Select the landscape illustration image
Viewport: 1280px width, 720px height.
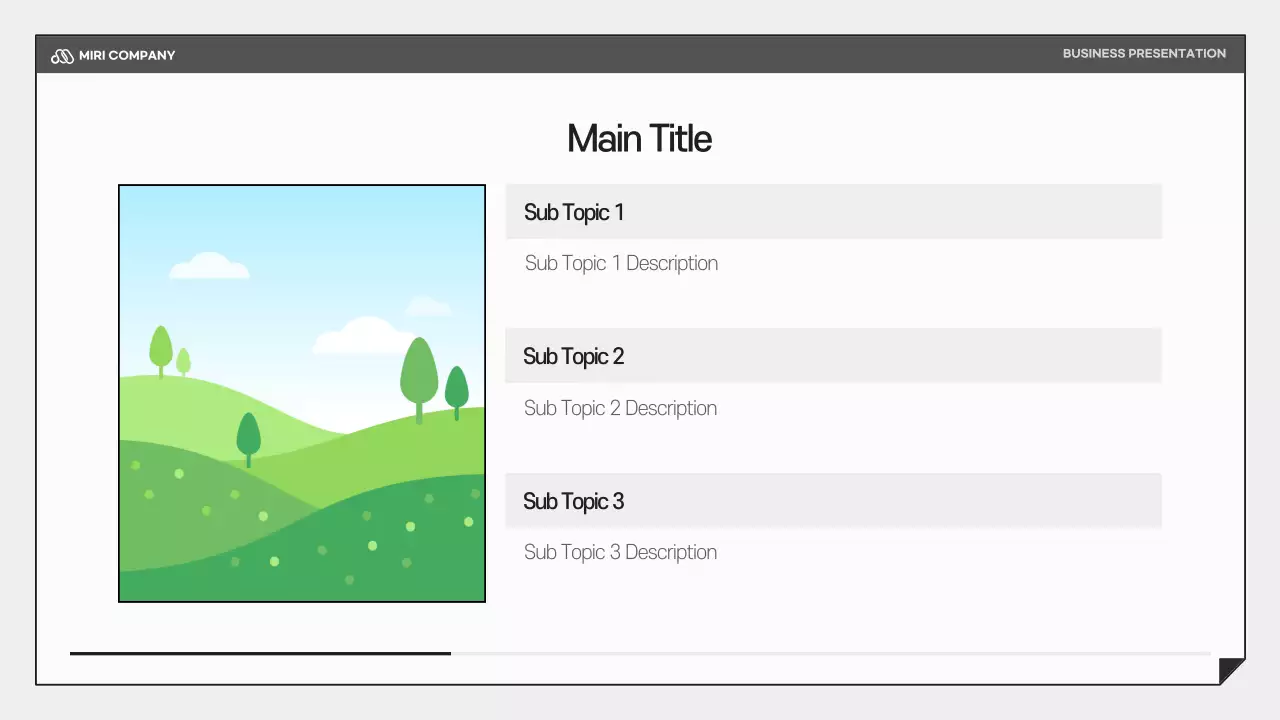(301, 392)
